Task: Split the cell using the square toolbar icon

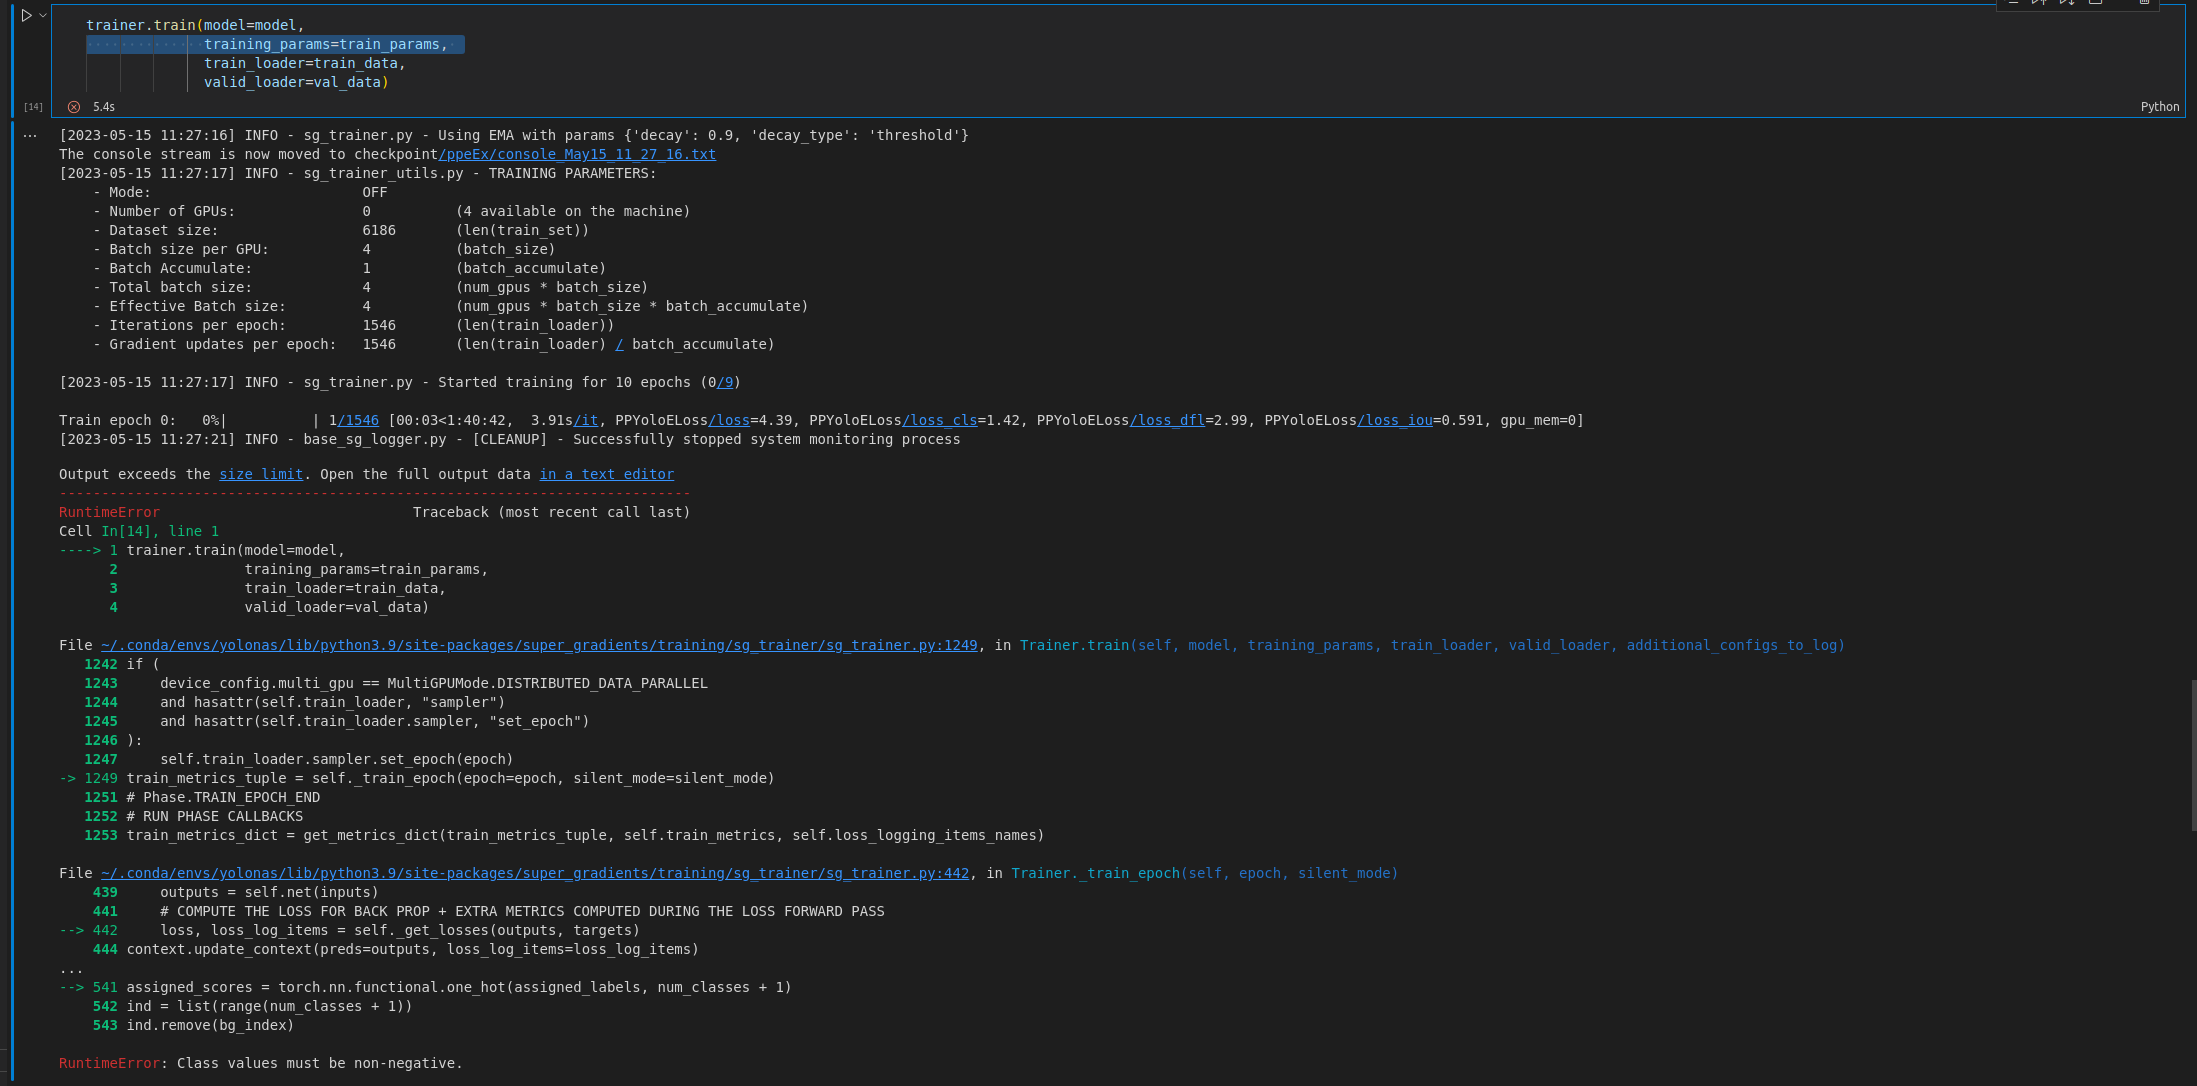Action: (2095, 4)
